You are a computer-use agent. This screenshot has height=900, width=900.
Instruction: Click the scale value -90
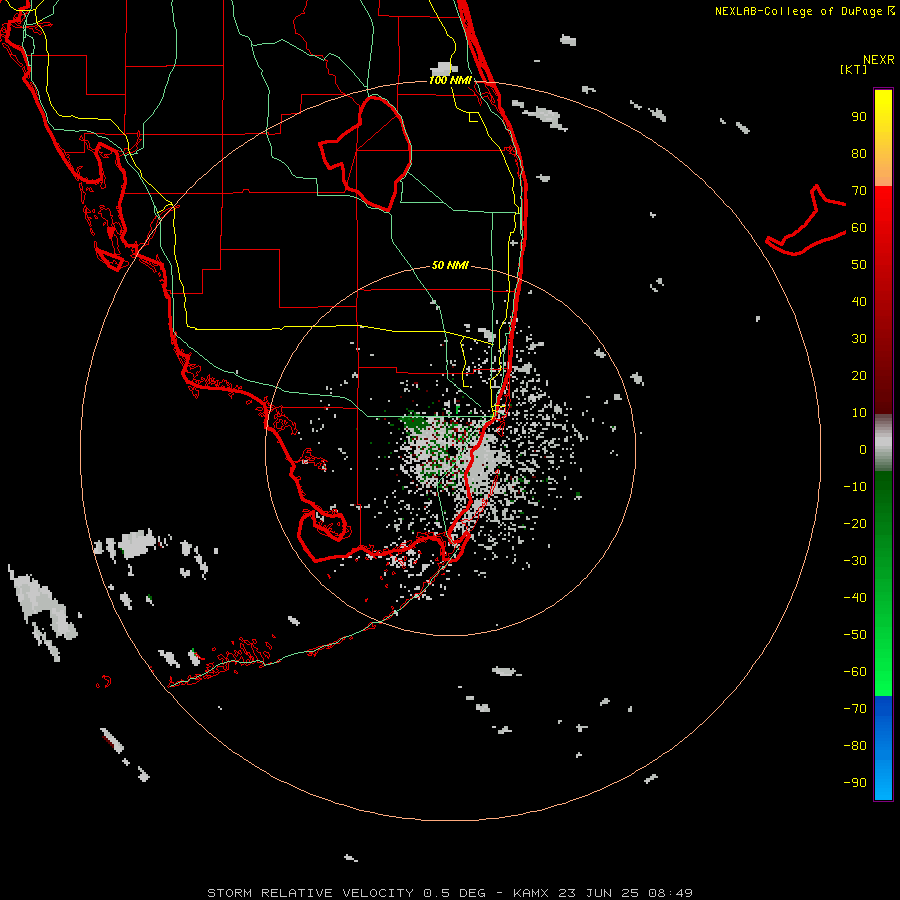(855, 783)
